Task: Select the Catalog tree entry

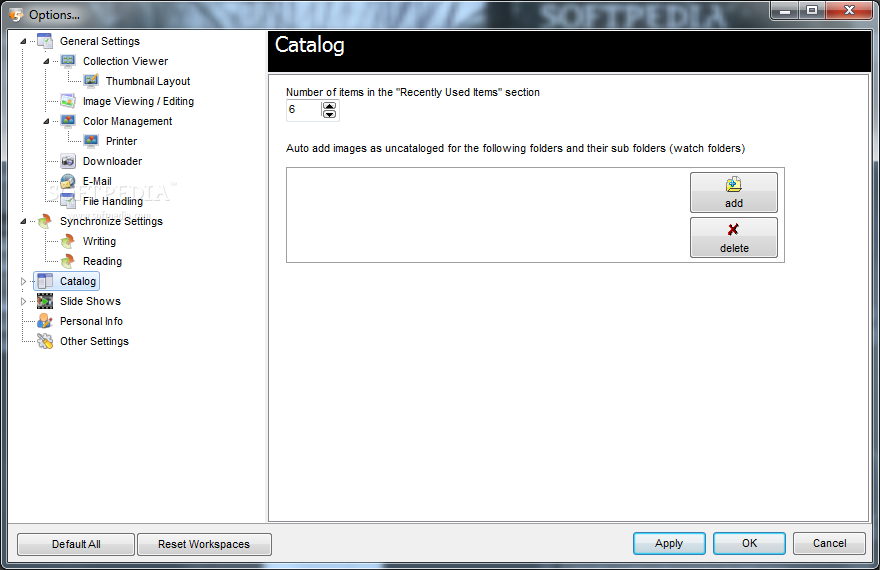Action: pyautogui.click(x=77, y=282)
